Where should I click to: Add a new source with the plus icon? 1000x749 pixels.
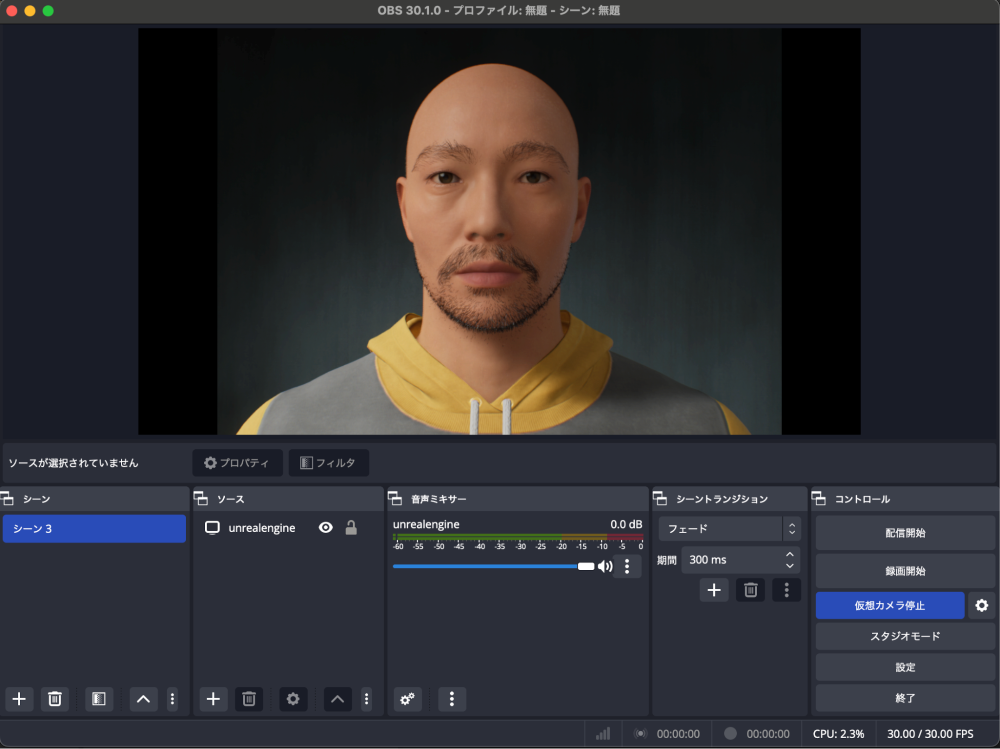coord(213,699)
